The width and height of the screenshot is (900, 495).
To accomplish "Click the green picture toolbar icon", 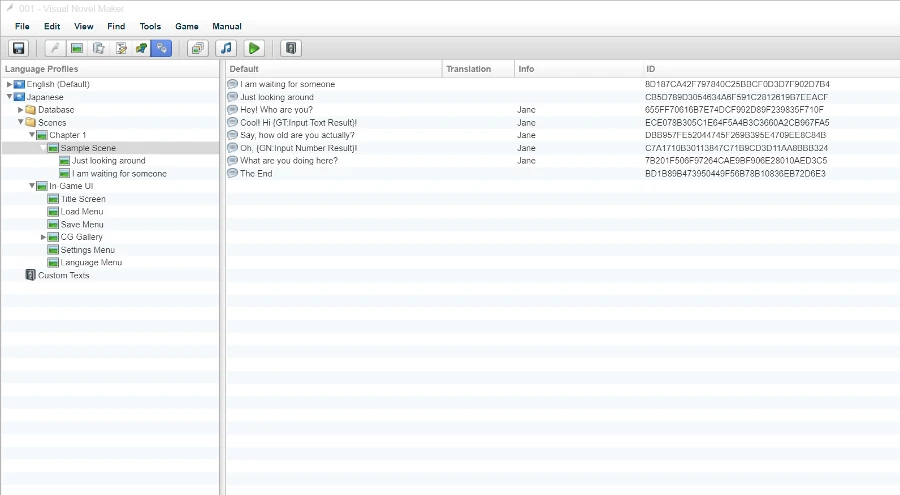I will (x=76, y=48).
